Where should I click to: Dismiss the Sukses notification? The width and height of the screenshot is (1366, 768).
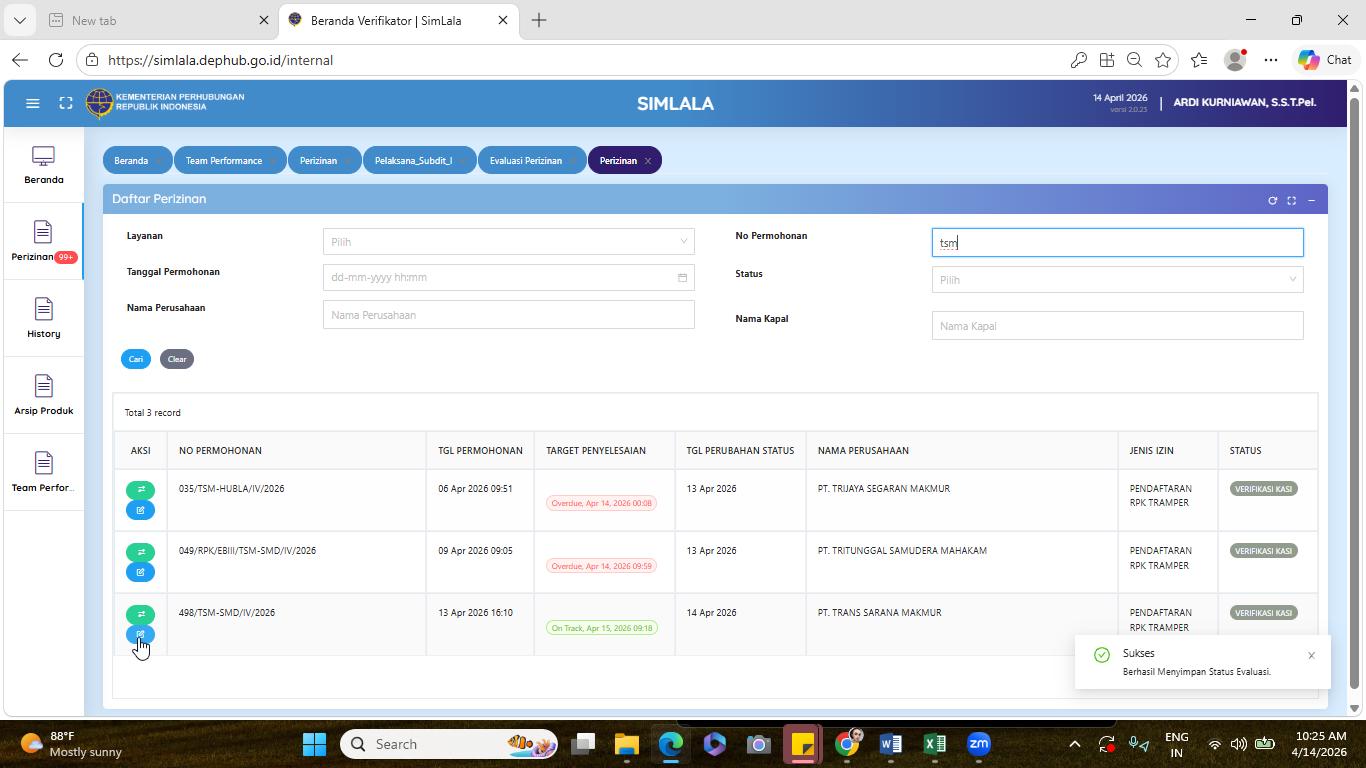(x=1311, y=656)
